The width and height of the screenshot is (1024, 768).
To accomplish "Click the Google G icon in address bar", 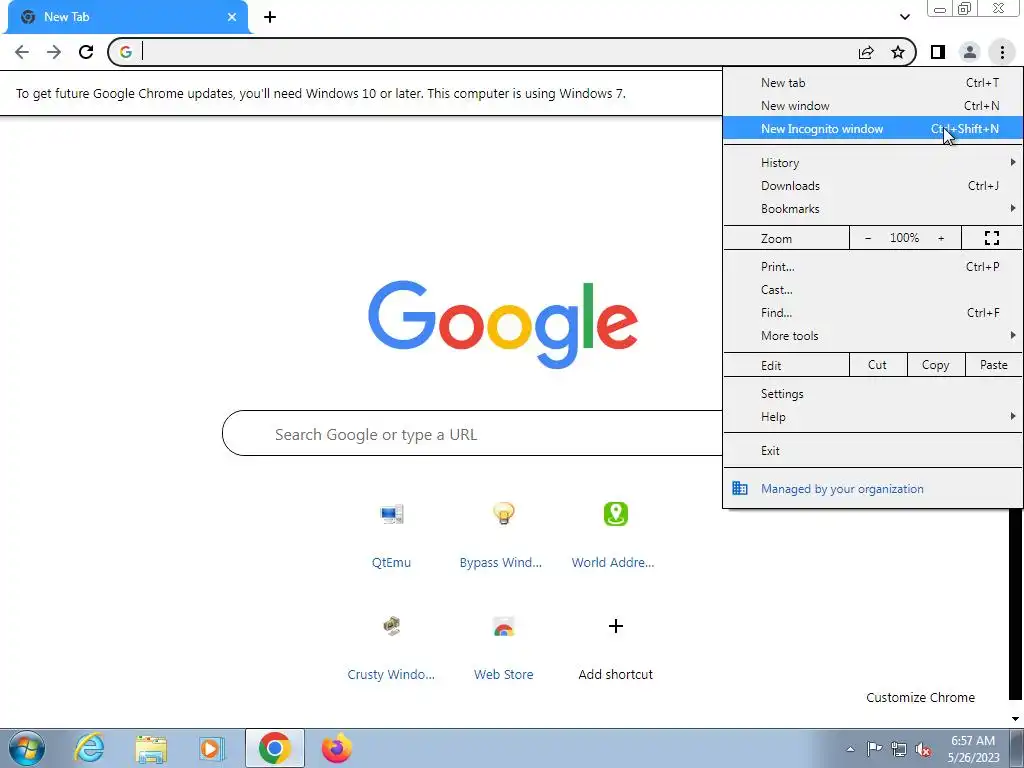I will pyautogui.click(x=125, y=52).
